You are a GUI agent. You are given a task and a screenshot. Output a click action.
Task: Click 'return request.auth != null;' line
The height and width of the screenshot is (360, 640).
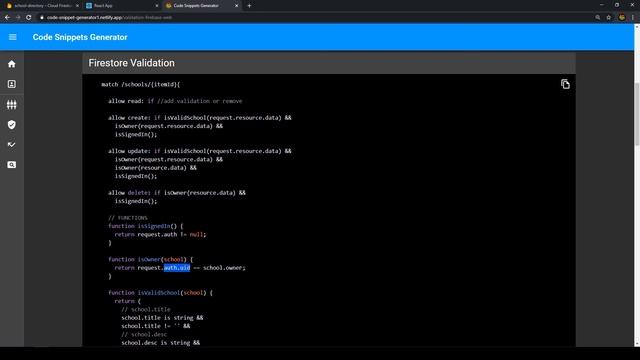(x=160, y=234)
